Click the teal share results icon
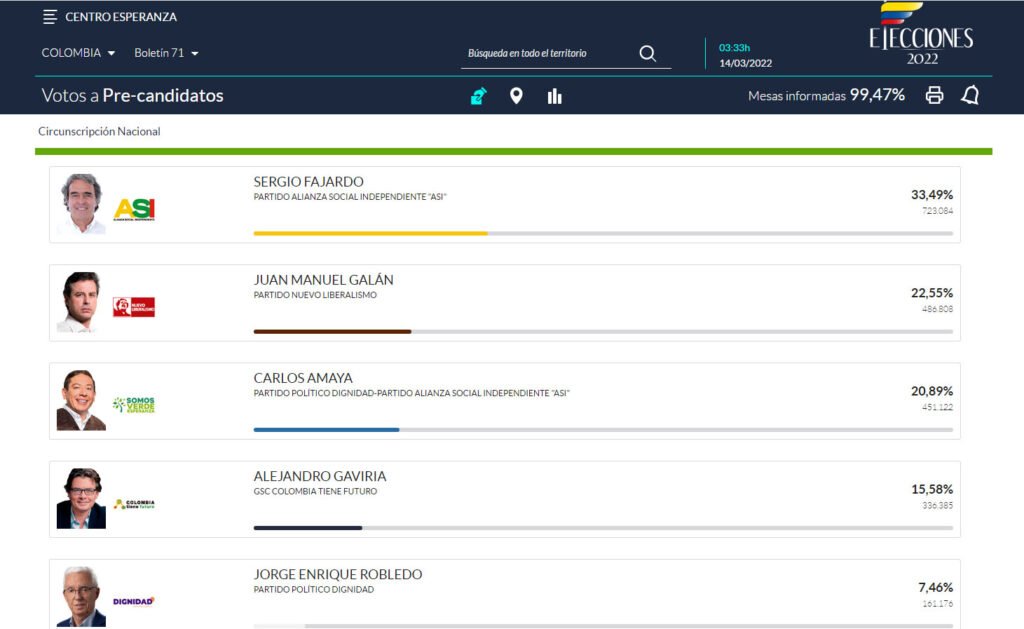The width and height of the screenshot is (1024, 629). (479, 96)
